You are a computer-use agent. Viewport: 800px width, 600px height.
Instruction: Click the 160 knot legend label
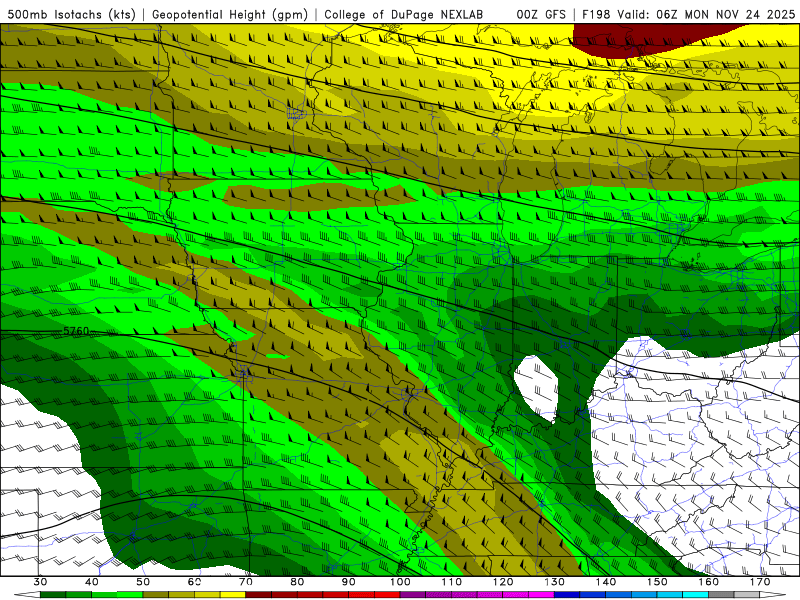click(709, 582)
